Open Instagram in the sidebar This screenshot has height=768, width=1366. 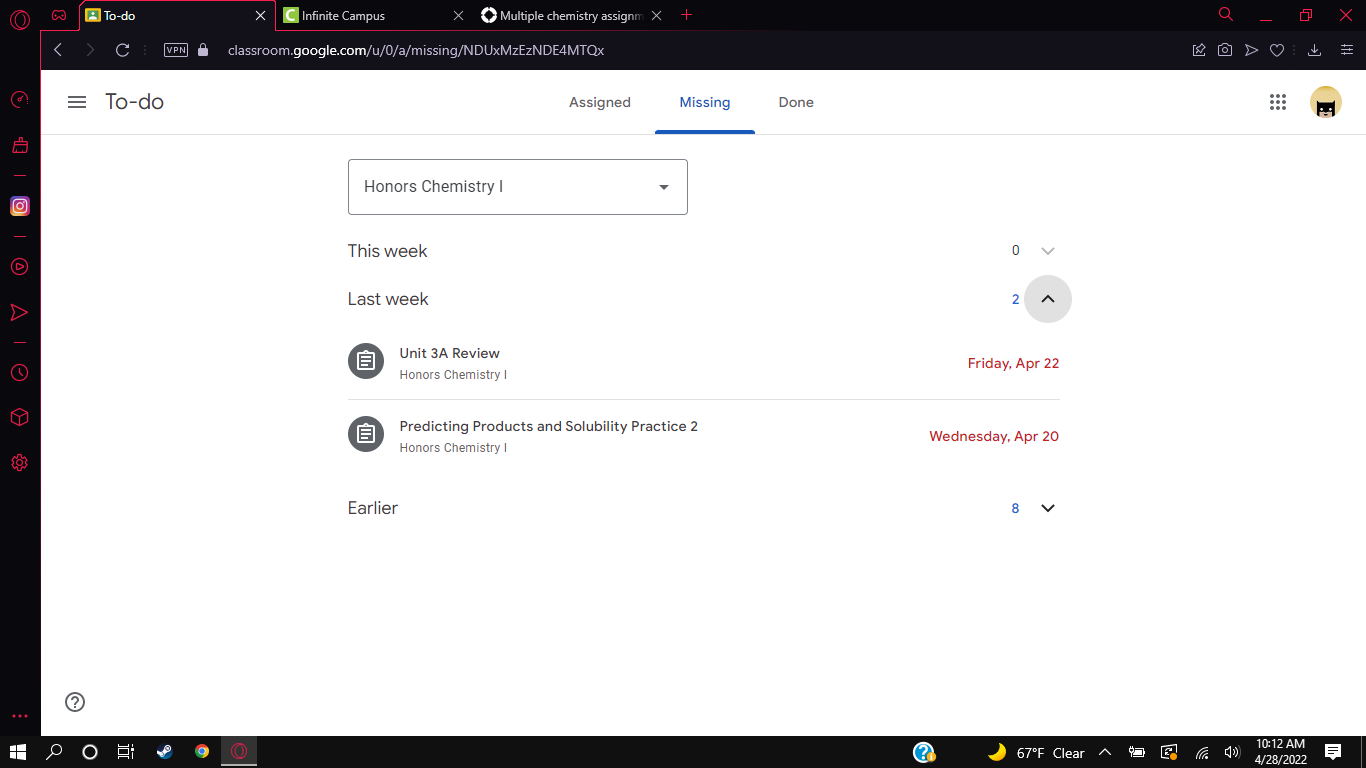point(19,206)
